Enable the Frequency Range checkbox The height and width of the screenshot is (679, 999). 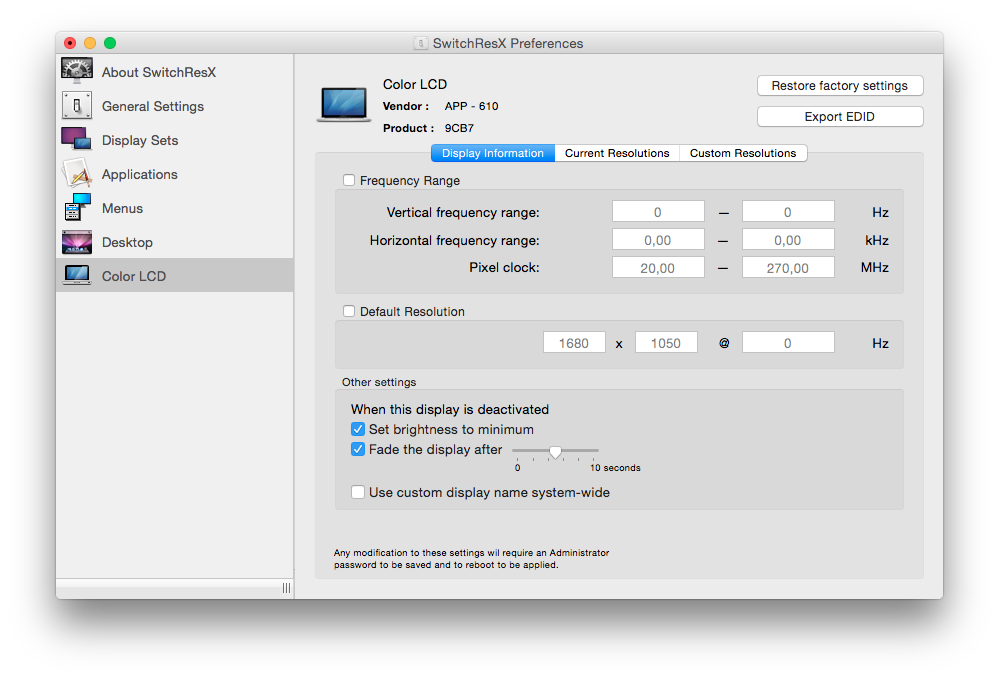click(349, 180)
